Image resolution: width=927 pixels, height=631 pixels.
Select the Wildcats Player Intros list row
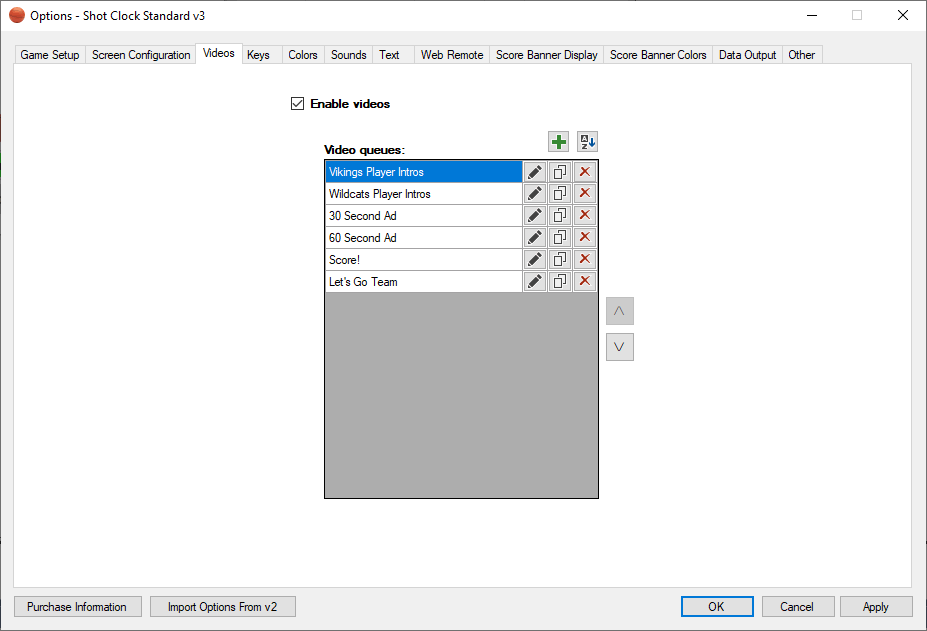(423, 194)
